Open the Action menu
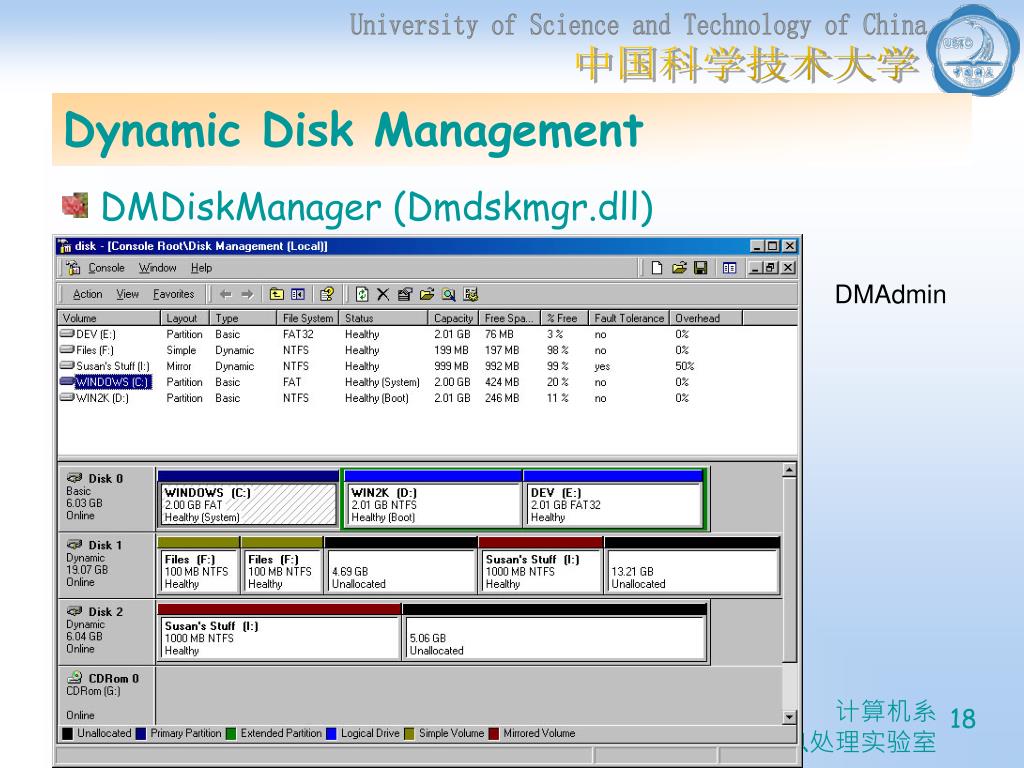 (x=88, y=295)
